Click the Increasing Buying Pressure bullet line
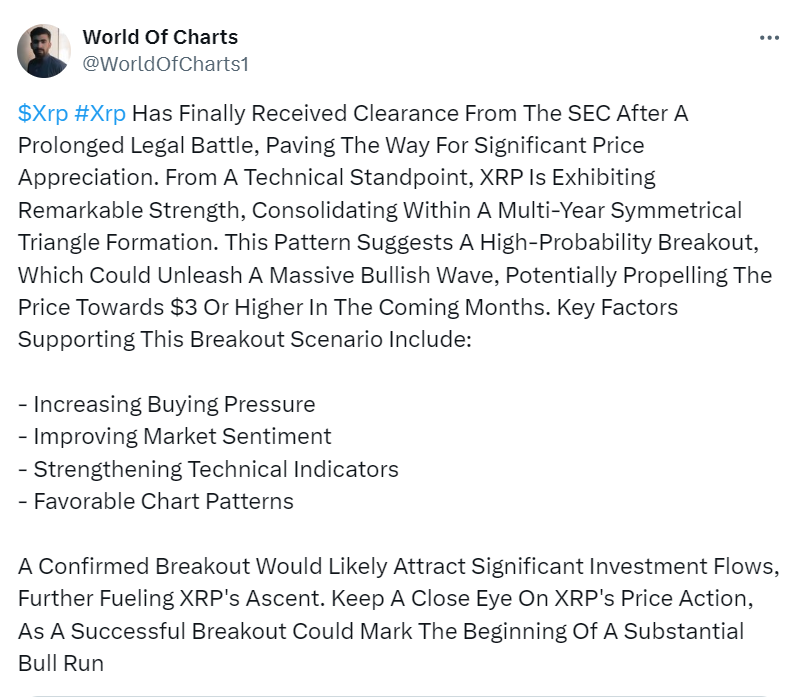The height and width of the screenshot is (697, 803). 166,405
